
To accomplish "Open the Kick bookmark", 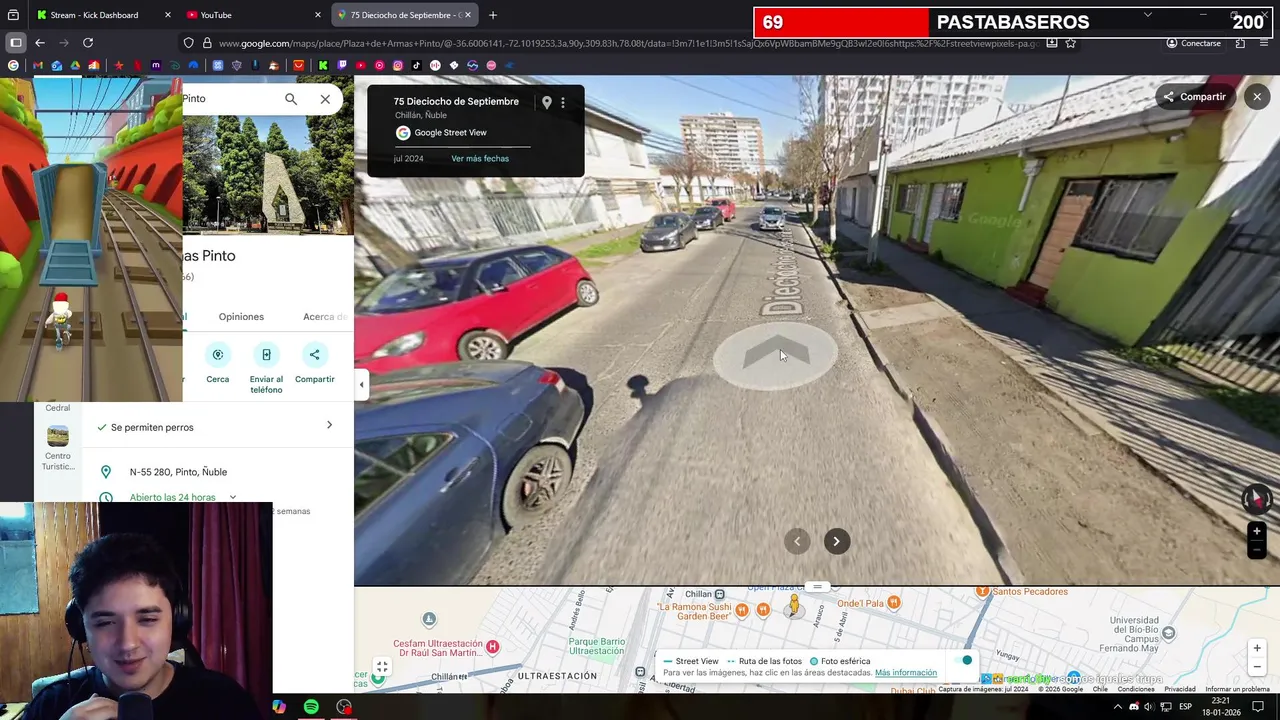I will 323,65.
